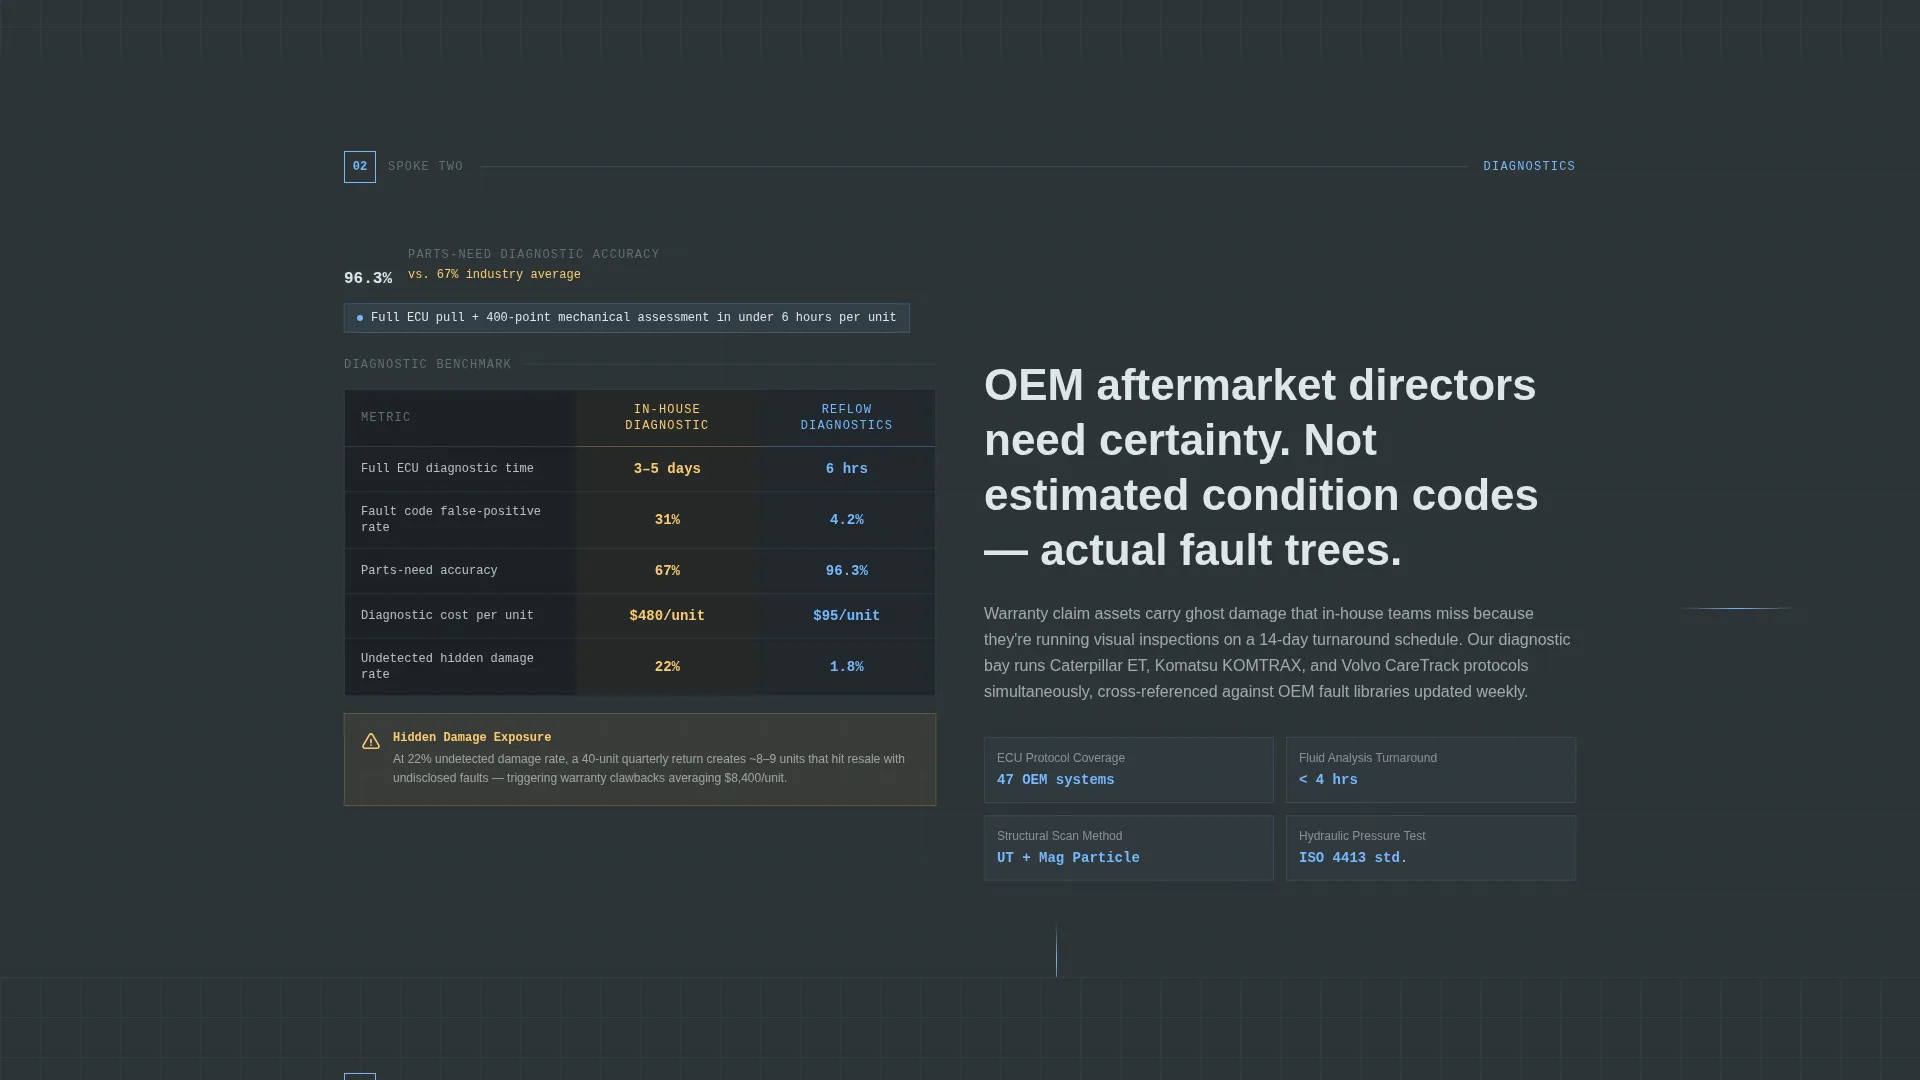Click the '47 OEM systems' value
The image size is (1920, 1080).
pyautogui.click(x=1055, y=780)
